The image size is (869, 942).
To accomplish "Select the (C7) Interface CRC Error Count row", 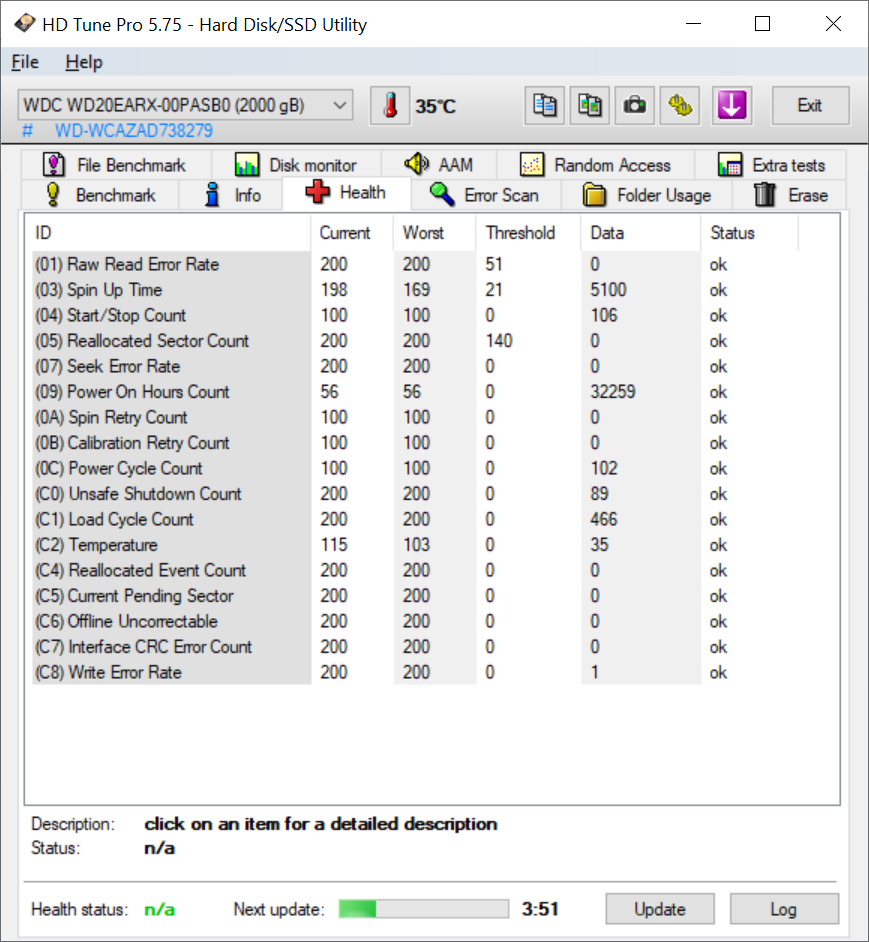I will [x=415, y=647].
